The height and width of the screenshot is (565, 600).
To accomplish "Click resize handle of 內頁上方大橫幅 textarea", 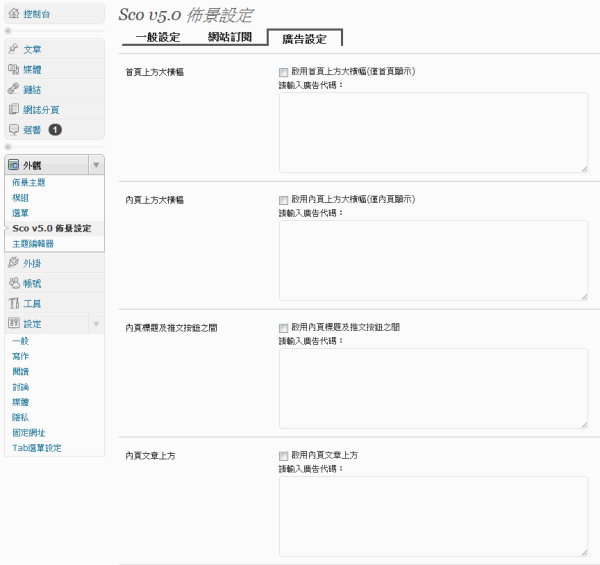I will (x=584, y=297).
